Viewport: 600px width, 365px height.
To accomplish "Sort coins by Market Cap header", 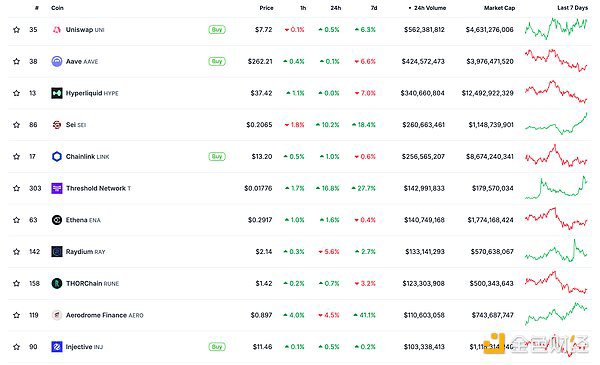I will (499, 8).
